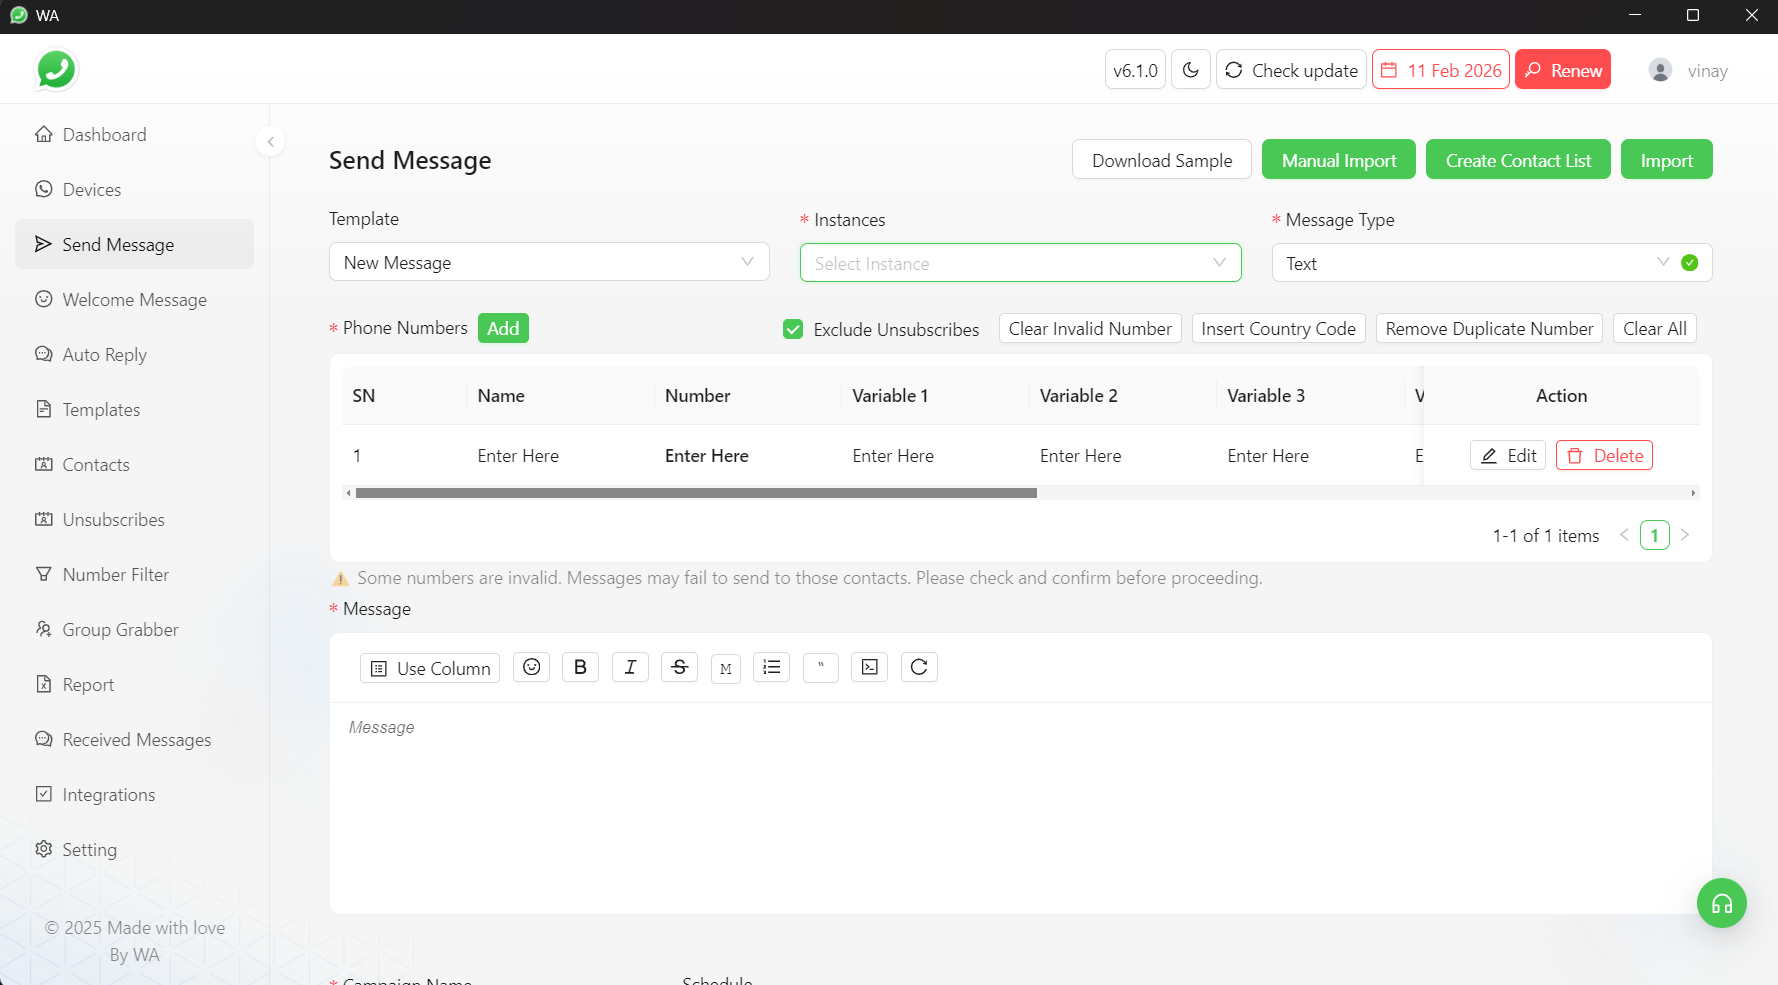Open Group Grabber from the sidebar

(120, 630)
